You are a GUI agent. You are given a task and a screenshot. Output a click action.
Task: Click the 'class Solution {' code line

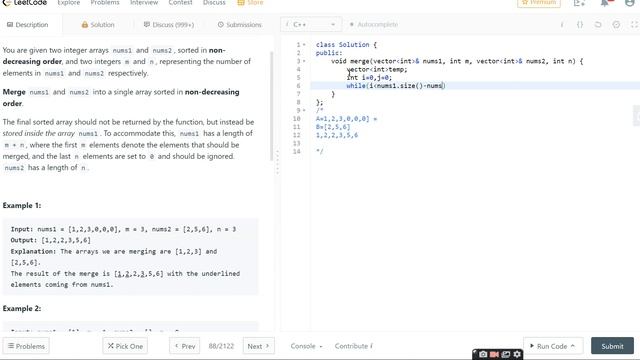346,44
